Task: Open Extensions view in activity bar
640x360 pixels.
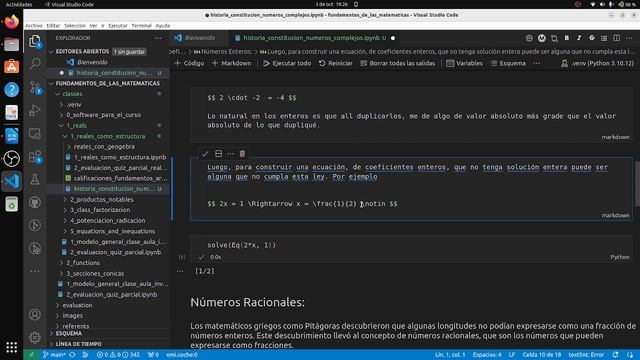Action: point(35,156)
